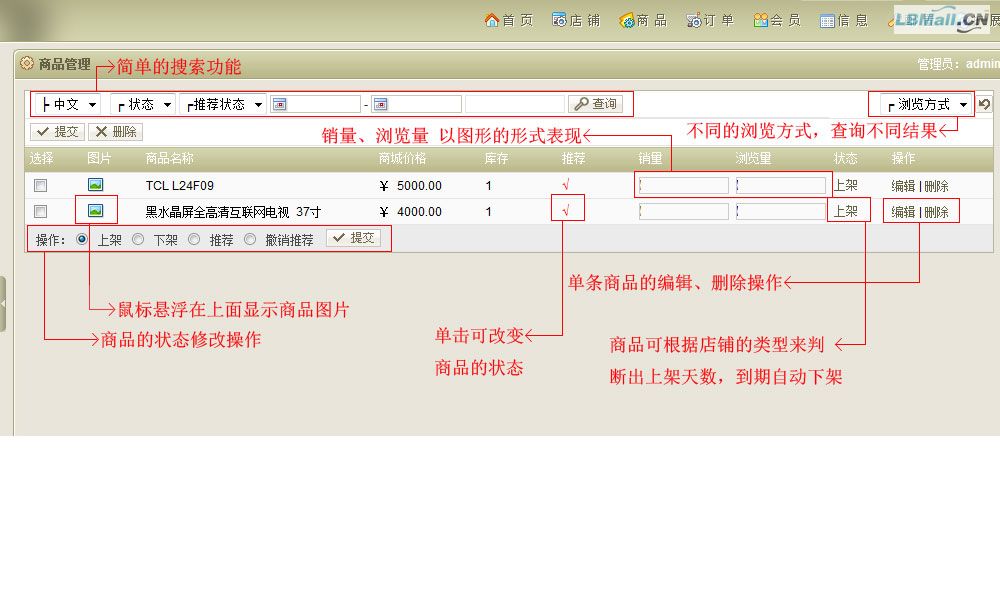Click the top 提交 submit button
This screenshot has width=1000, height=600.
click(57, 131)
